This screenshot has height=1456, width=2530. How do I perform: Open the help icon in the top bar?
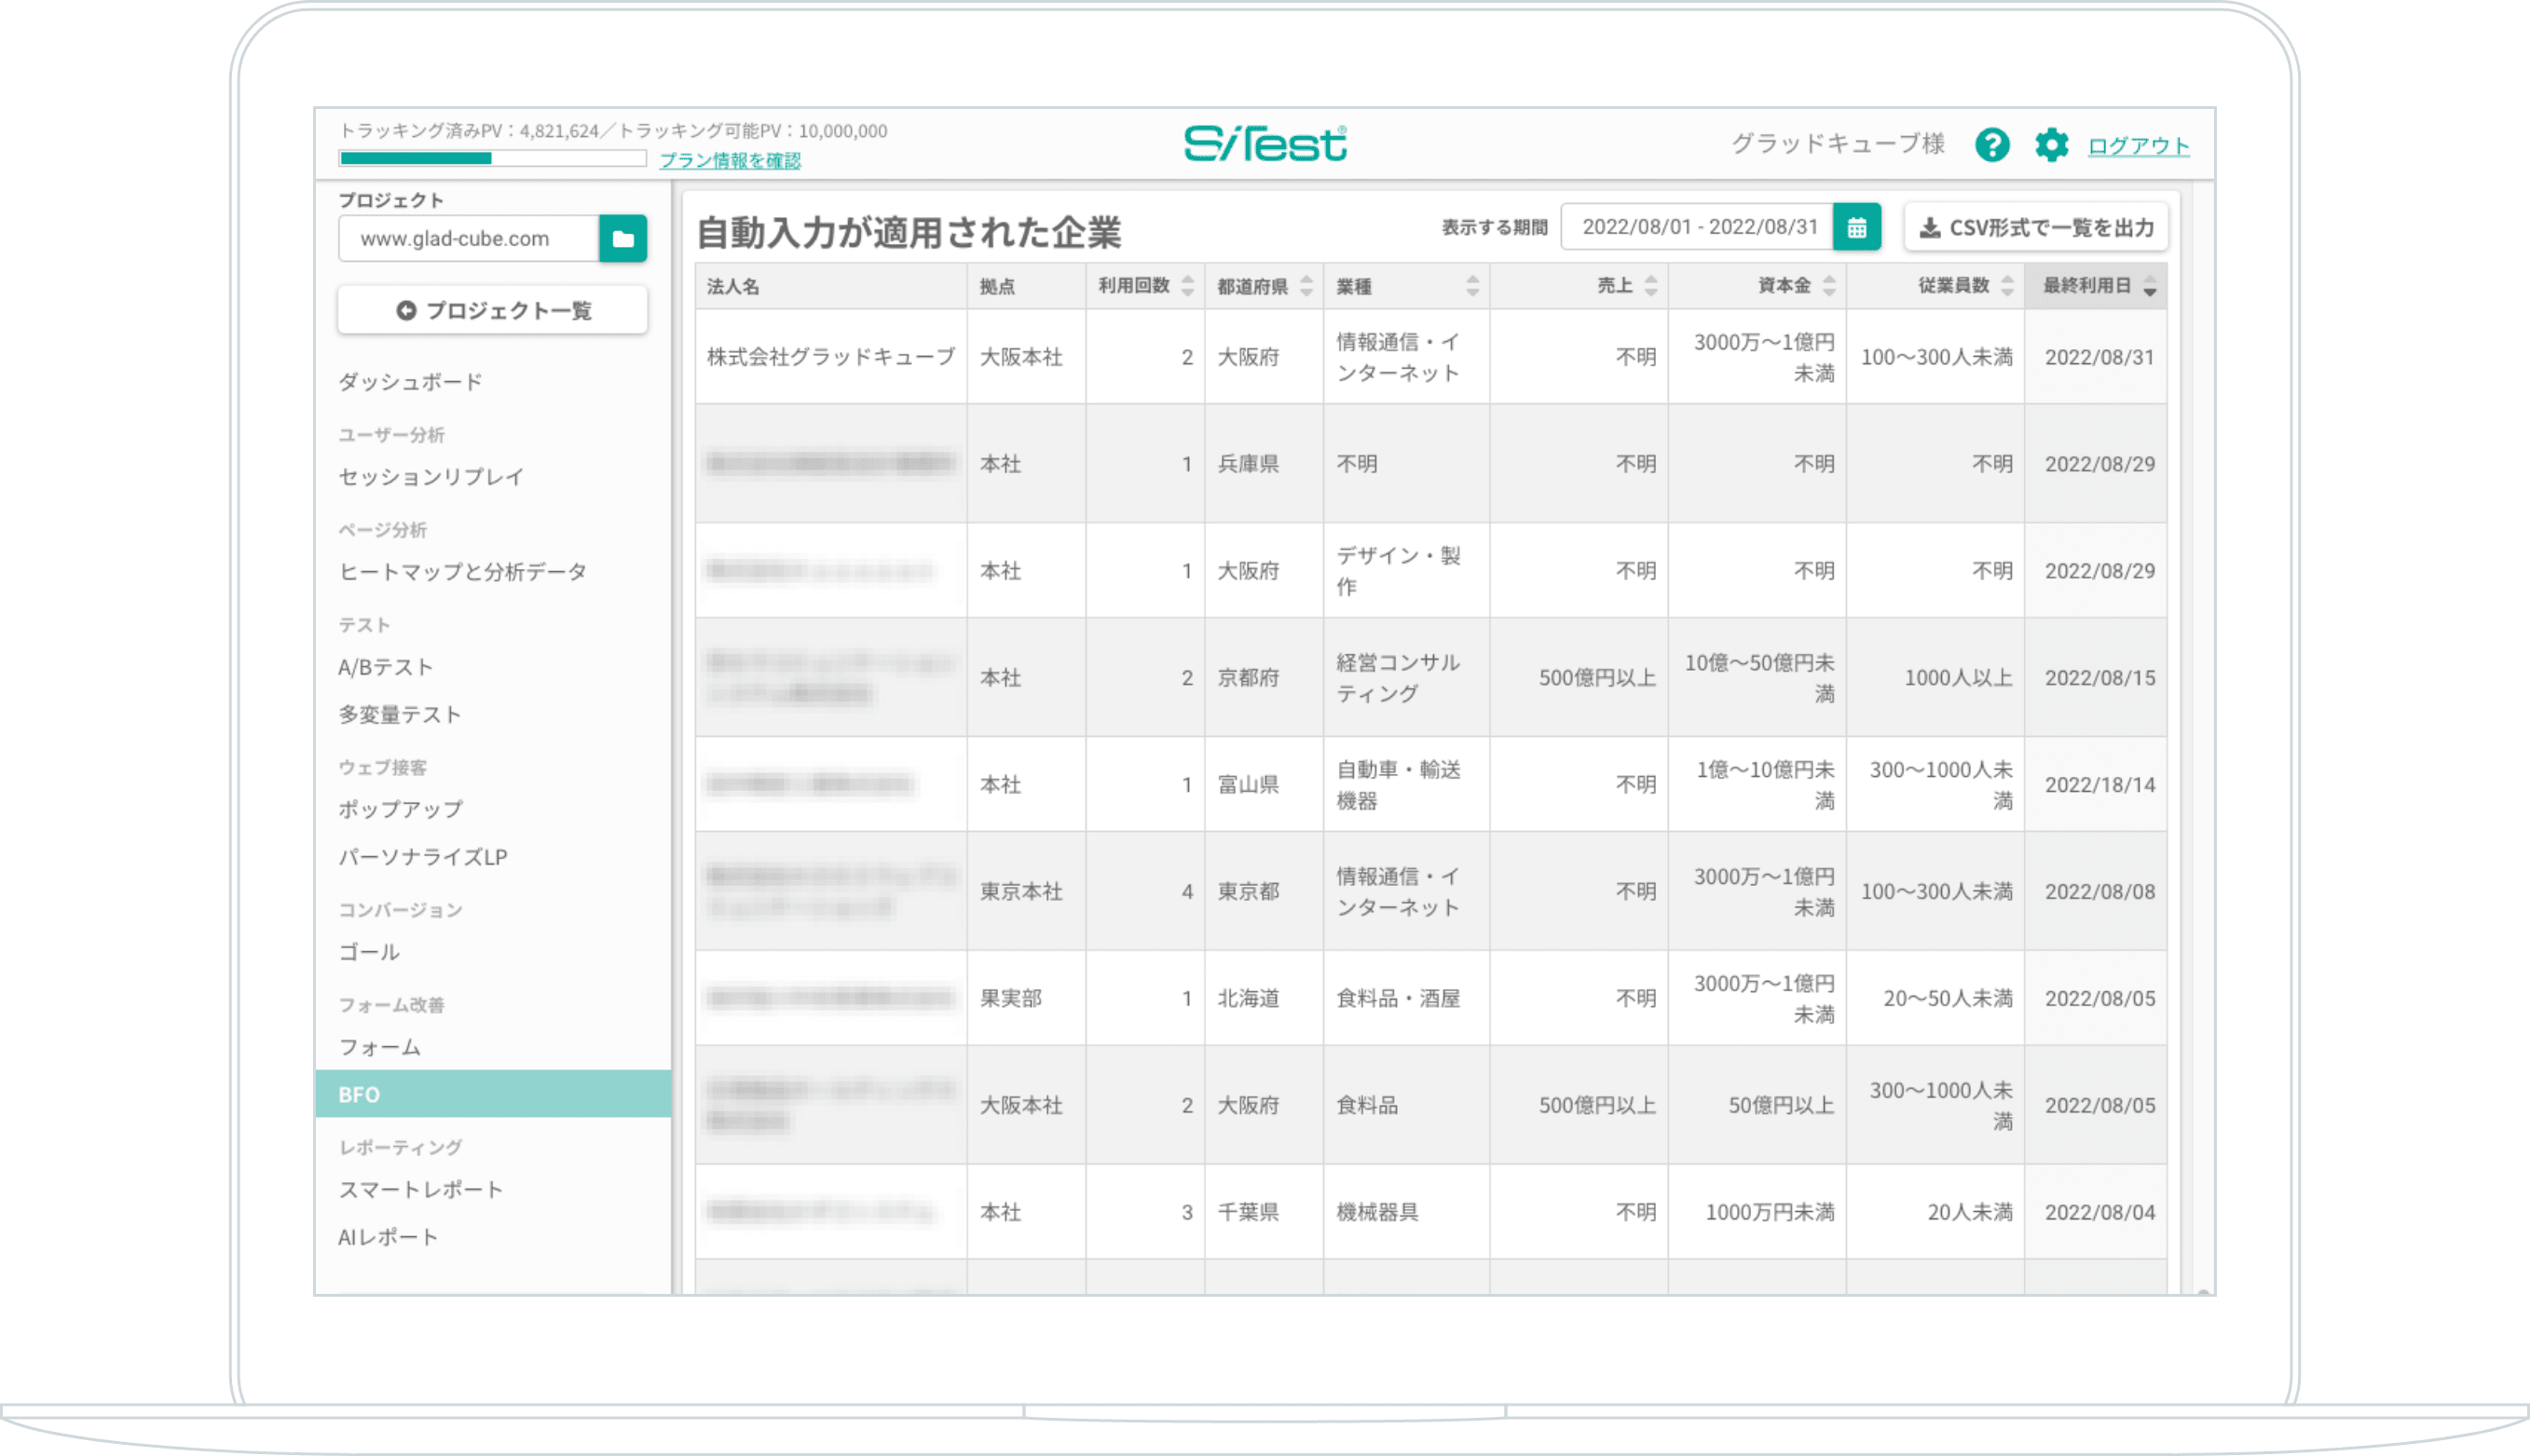[x=1994, y=145]
